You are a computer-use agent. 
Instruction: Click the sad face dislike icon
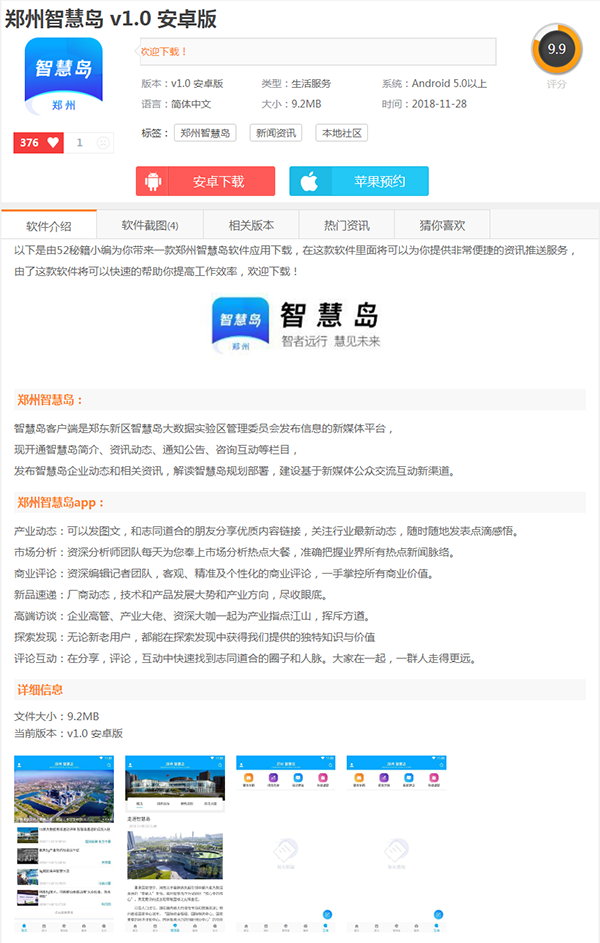[102, 143]
